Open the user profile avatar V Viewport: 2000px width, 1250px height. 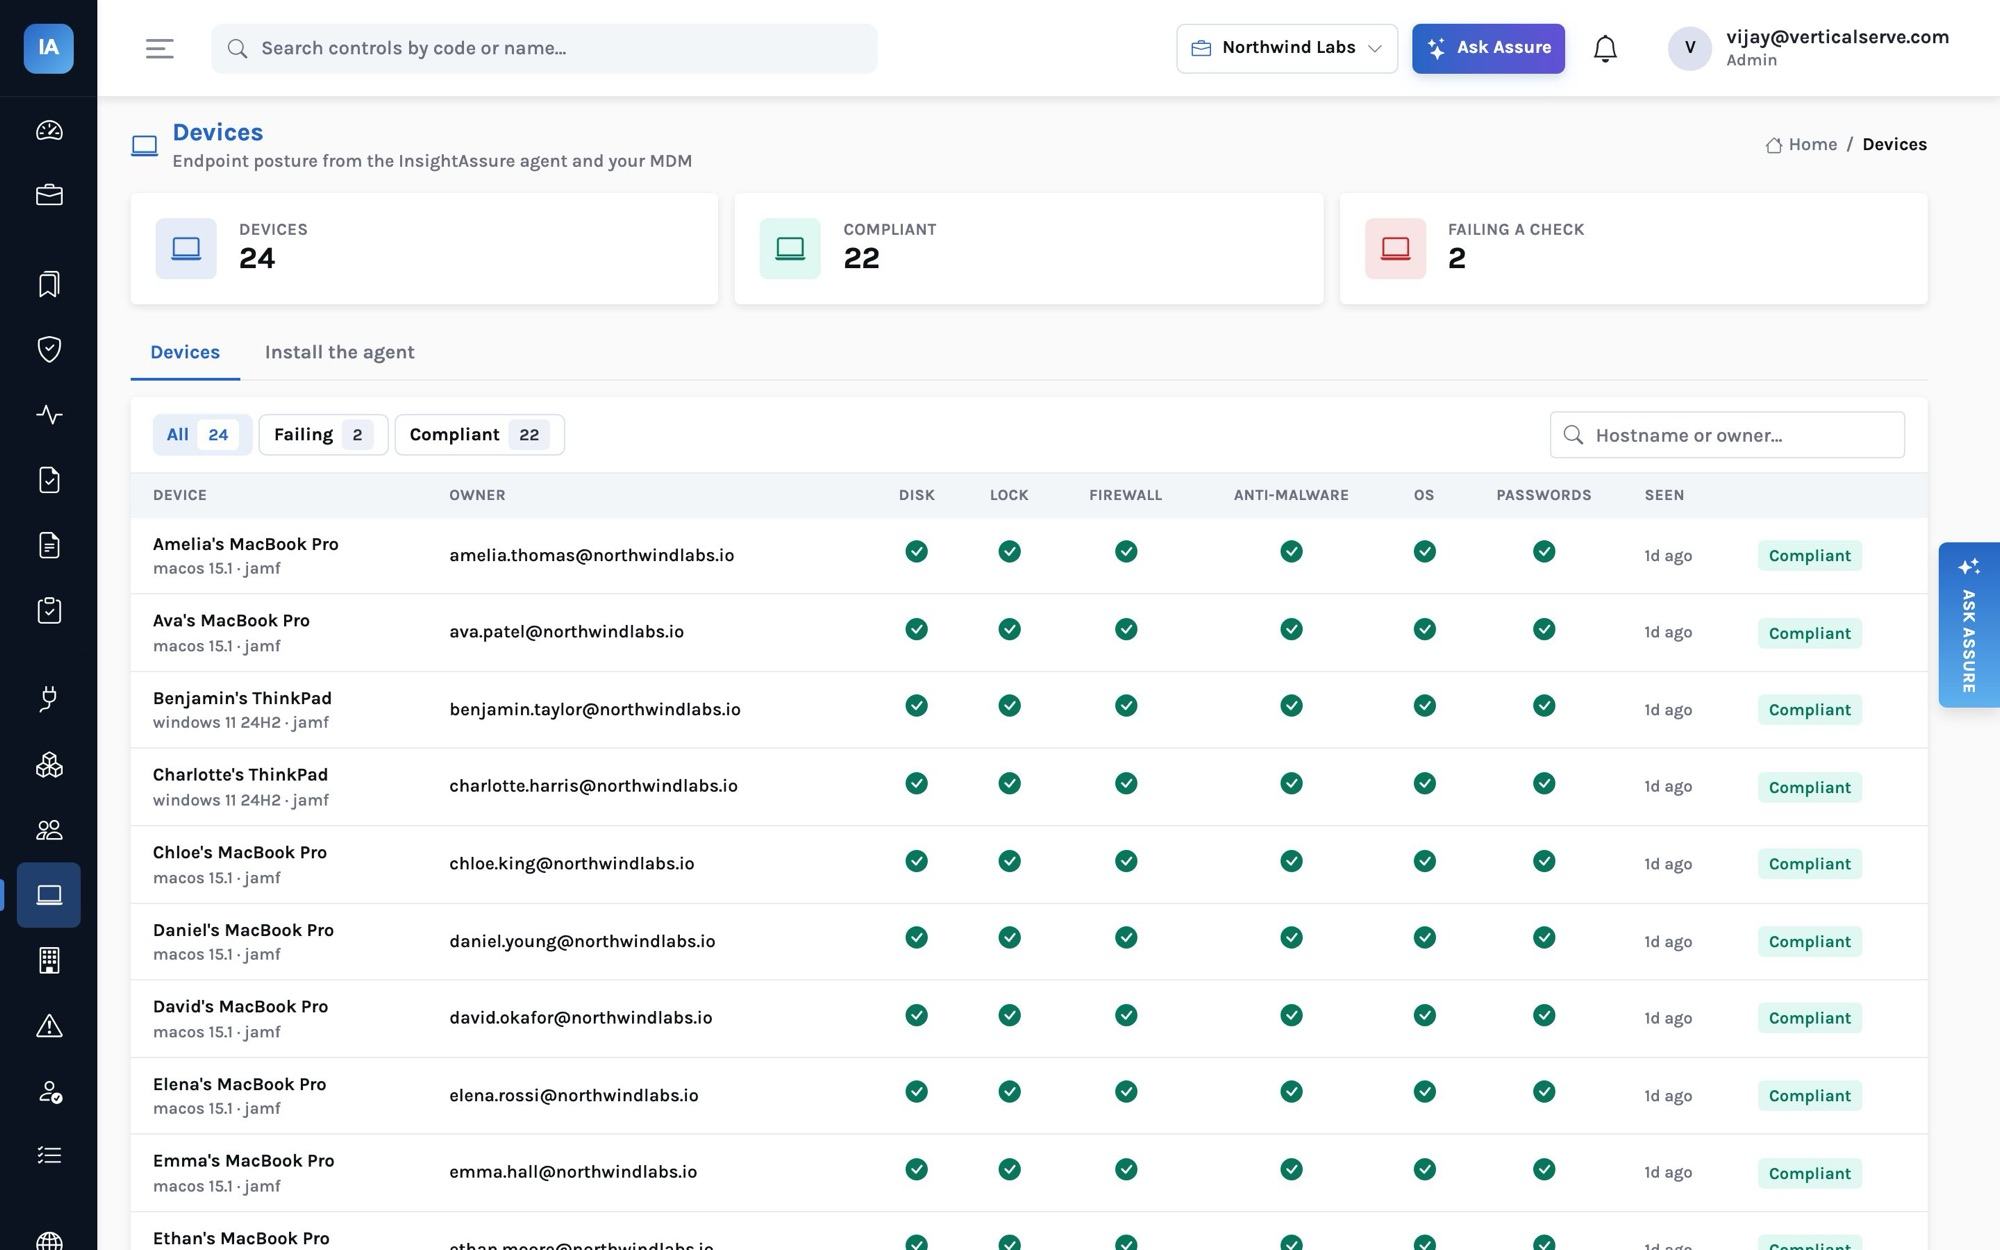(x=1689, y=48)
